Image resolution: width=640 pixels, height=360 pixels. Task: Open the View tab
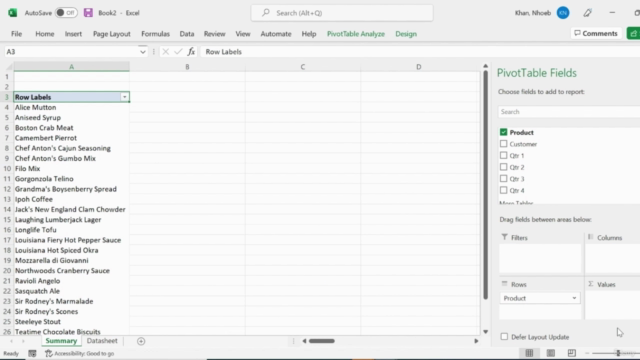pos(242,34)
